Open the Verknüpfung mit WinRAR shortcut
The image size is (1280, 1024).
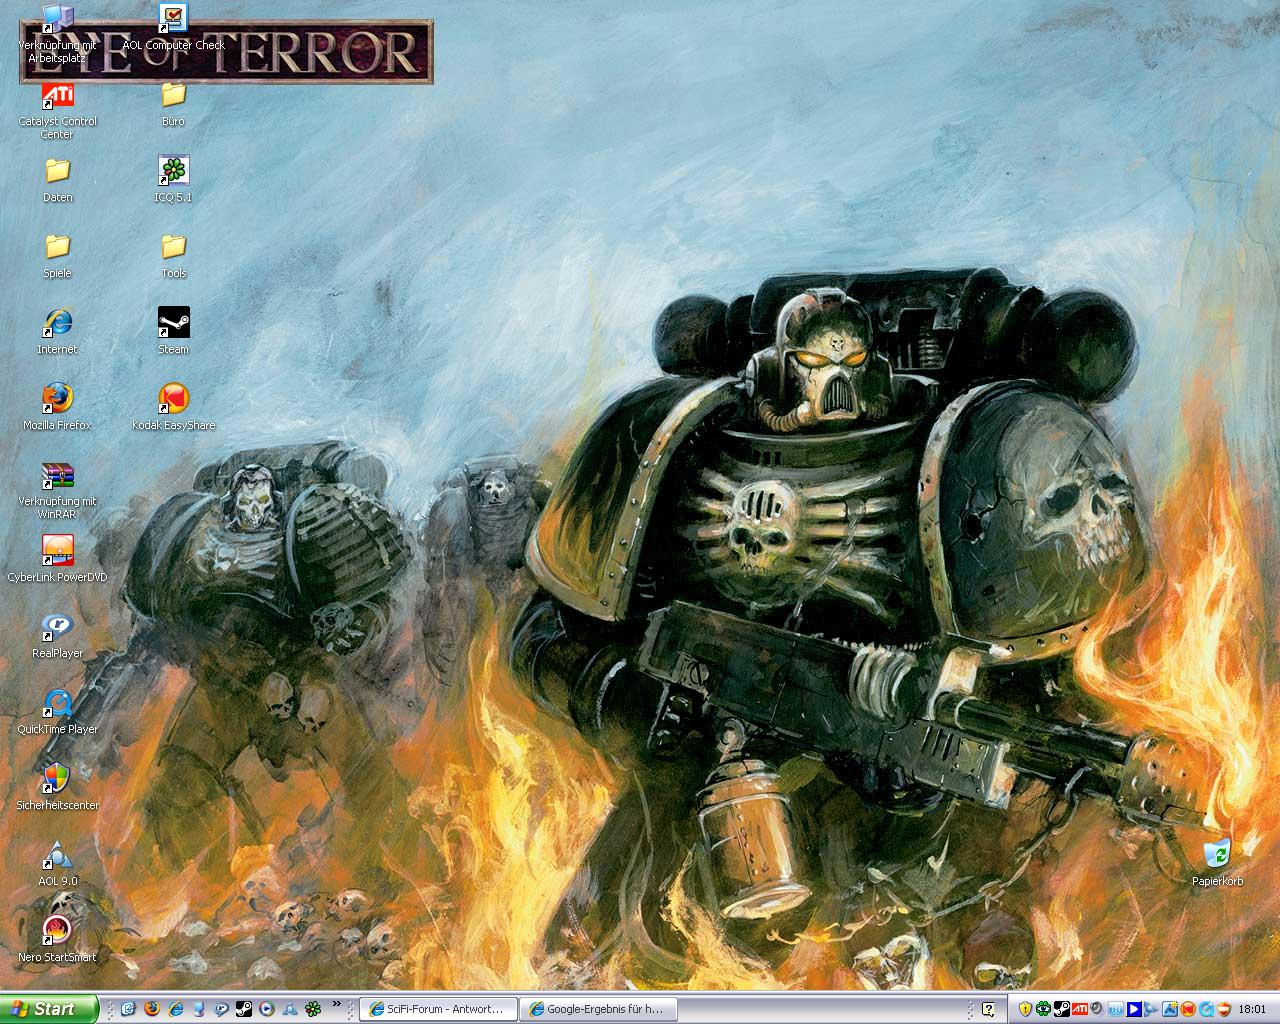coord(57,476)
